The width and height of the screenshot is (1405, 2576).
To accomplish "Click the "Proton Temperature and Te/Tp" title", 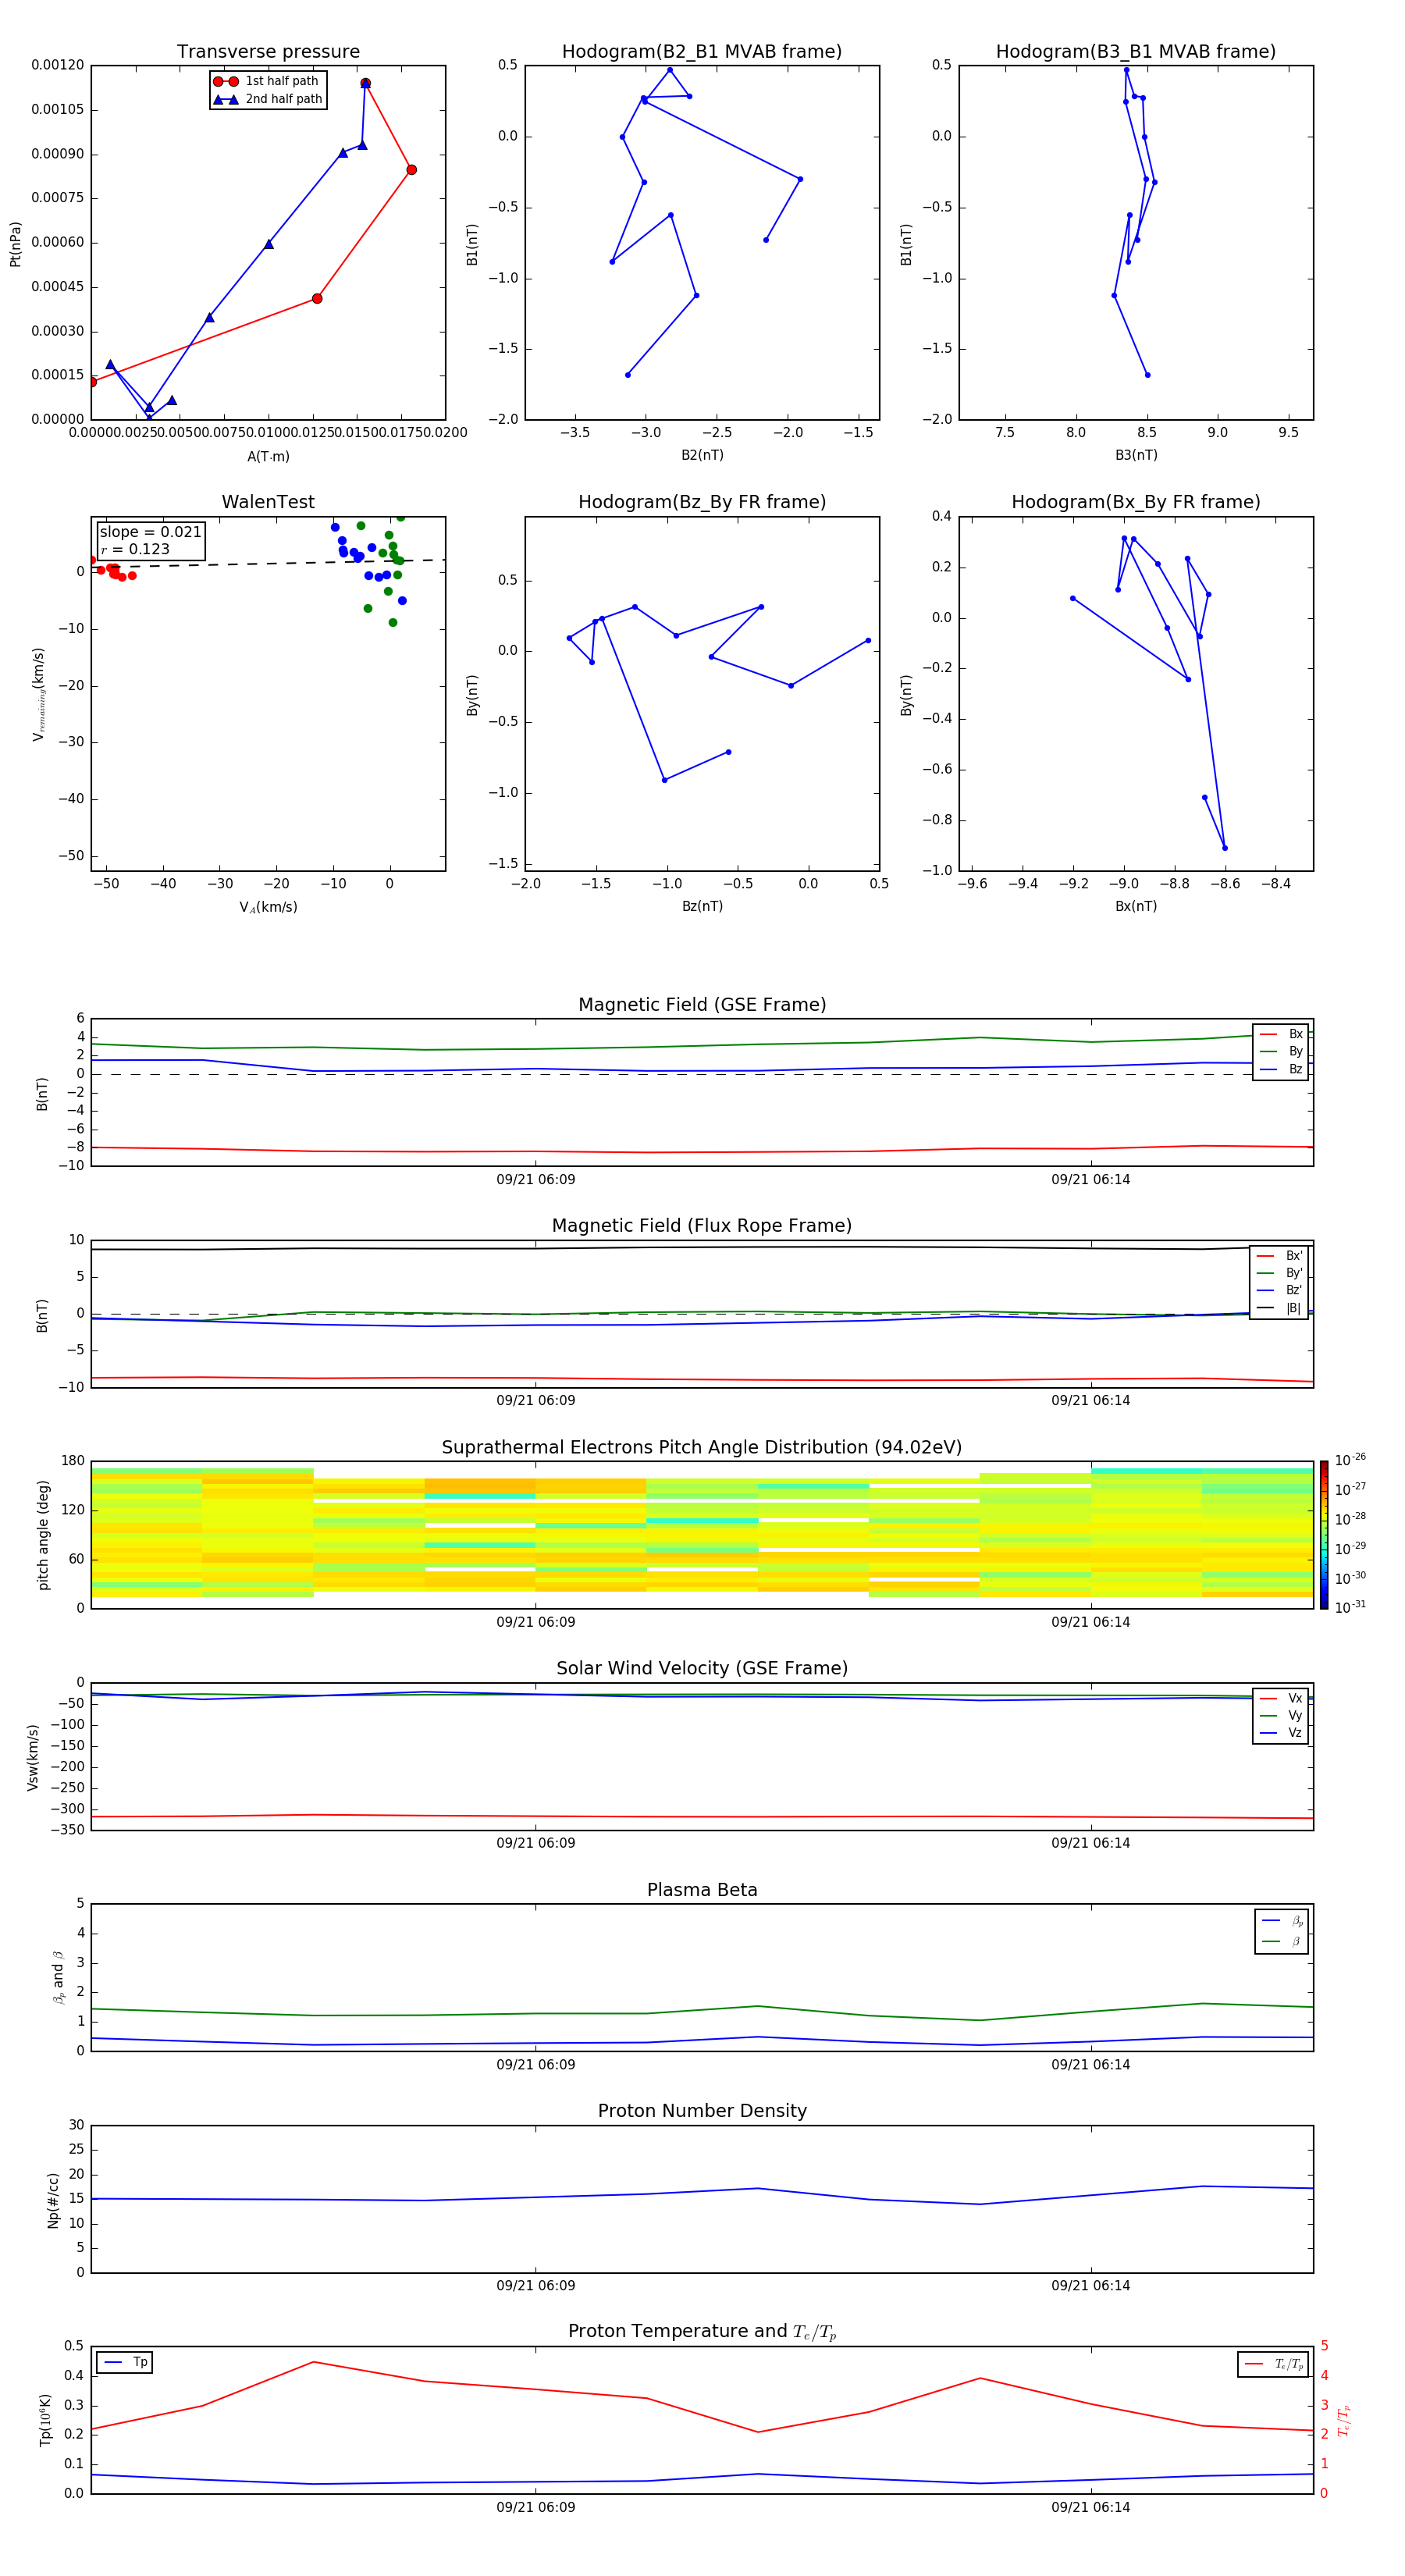I will click(702, 2332).
